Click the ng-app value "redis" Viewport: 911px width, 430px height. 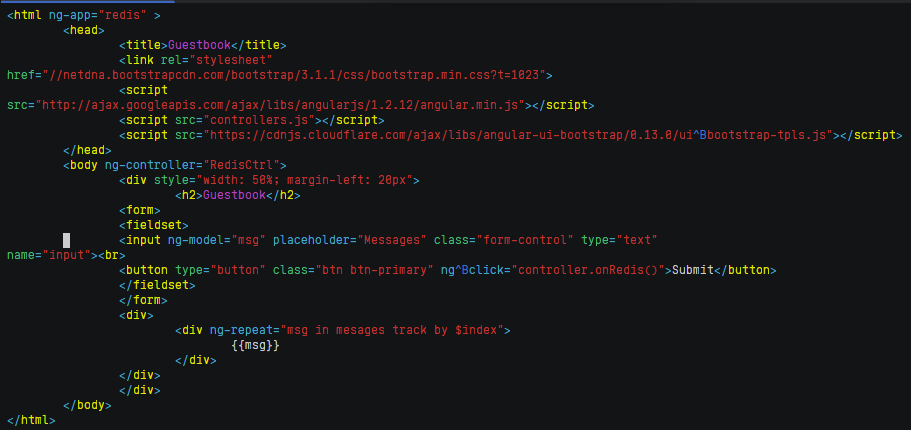[124, 15]
